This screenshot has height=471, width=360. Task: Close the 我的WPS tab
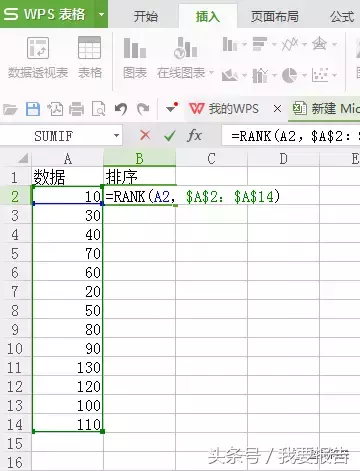[x=277, y=109]
